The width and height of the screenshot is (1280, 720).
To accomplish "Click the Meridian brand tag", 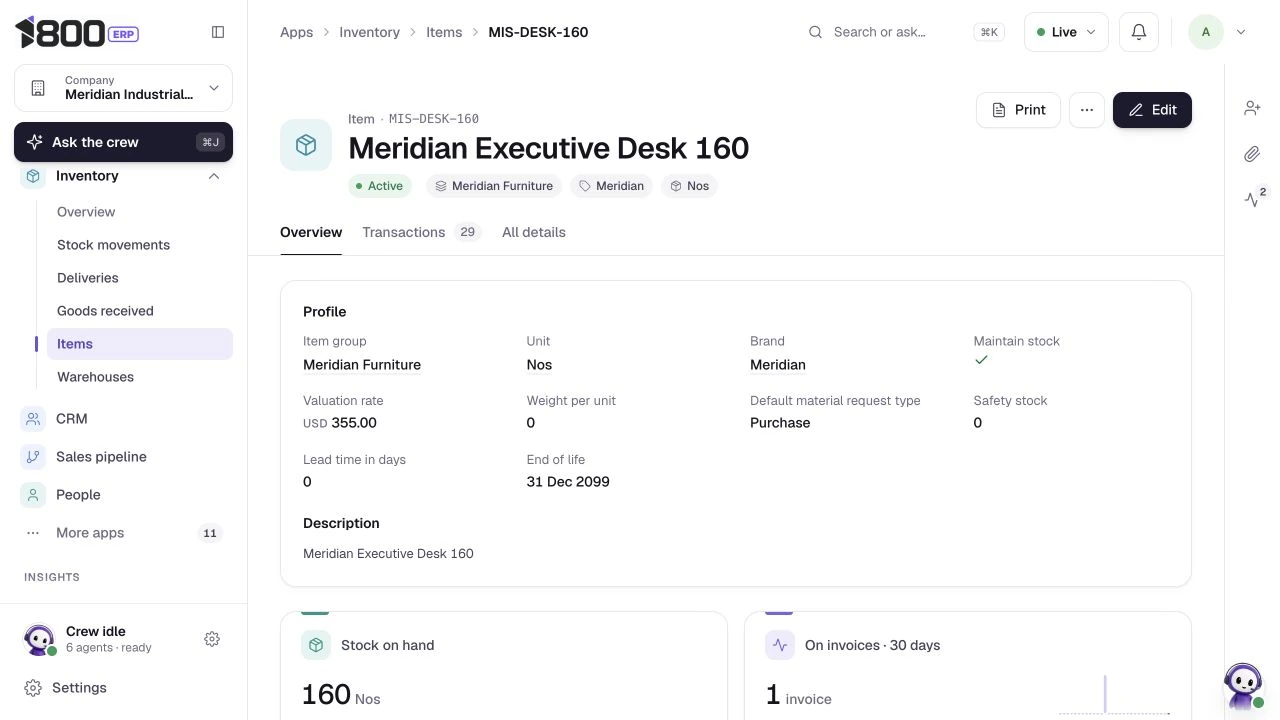I will click(x=611, y=186).
